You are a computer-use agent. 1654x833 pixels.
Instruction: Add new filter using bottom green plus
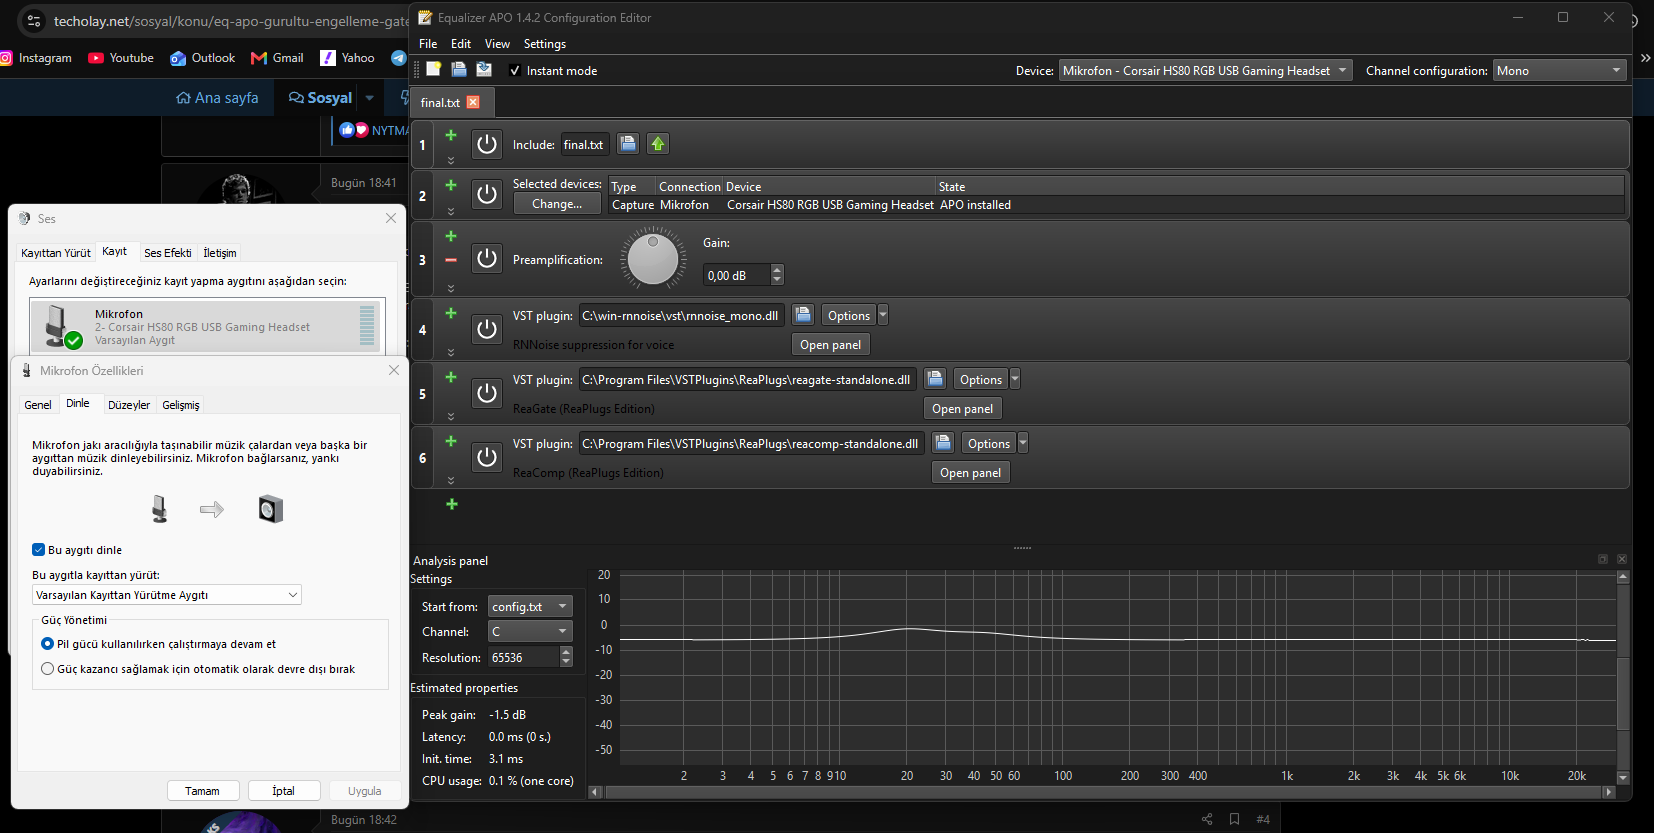point(452,504)
